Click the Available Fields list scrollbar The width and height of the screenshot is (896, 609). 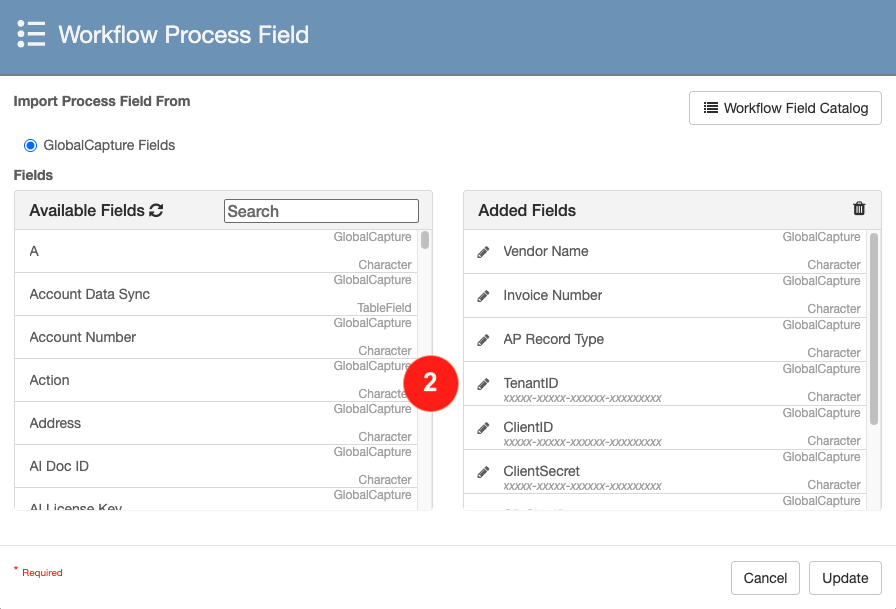coord(425,240)
